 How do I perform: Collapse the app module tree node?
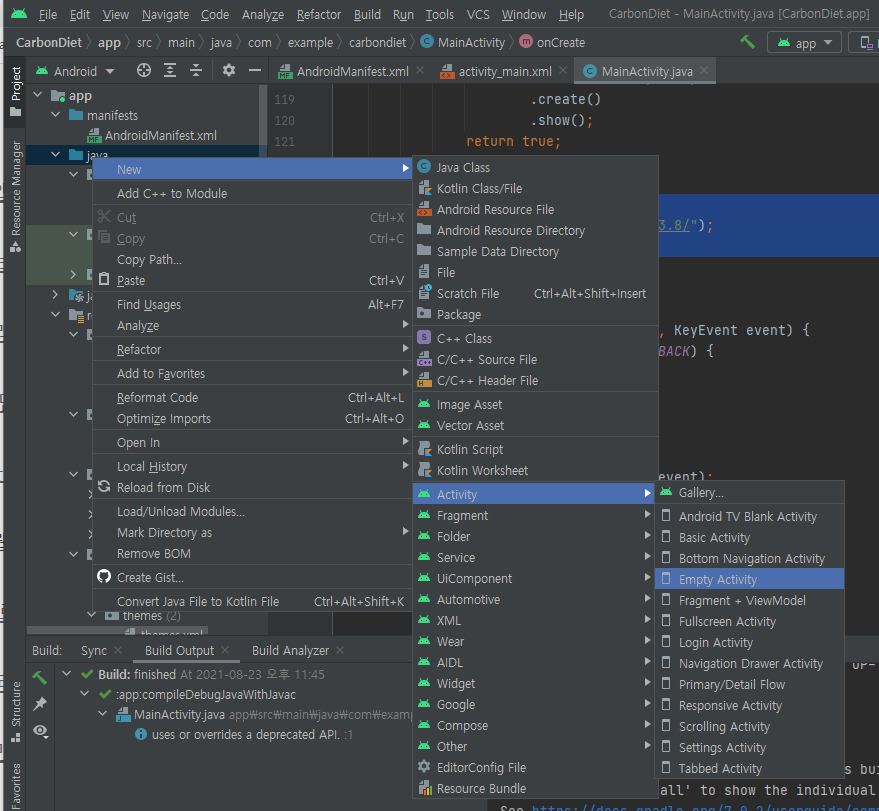click(x=38, y=95)
